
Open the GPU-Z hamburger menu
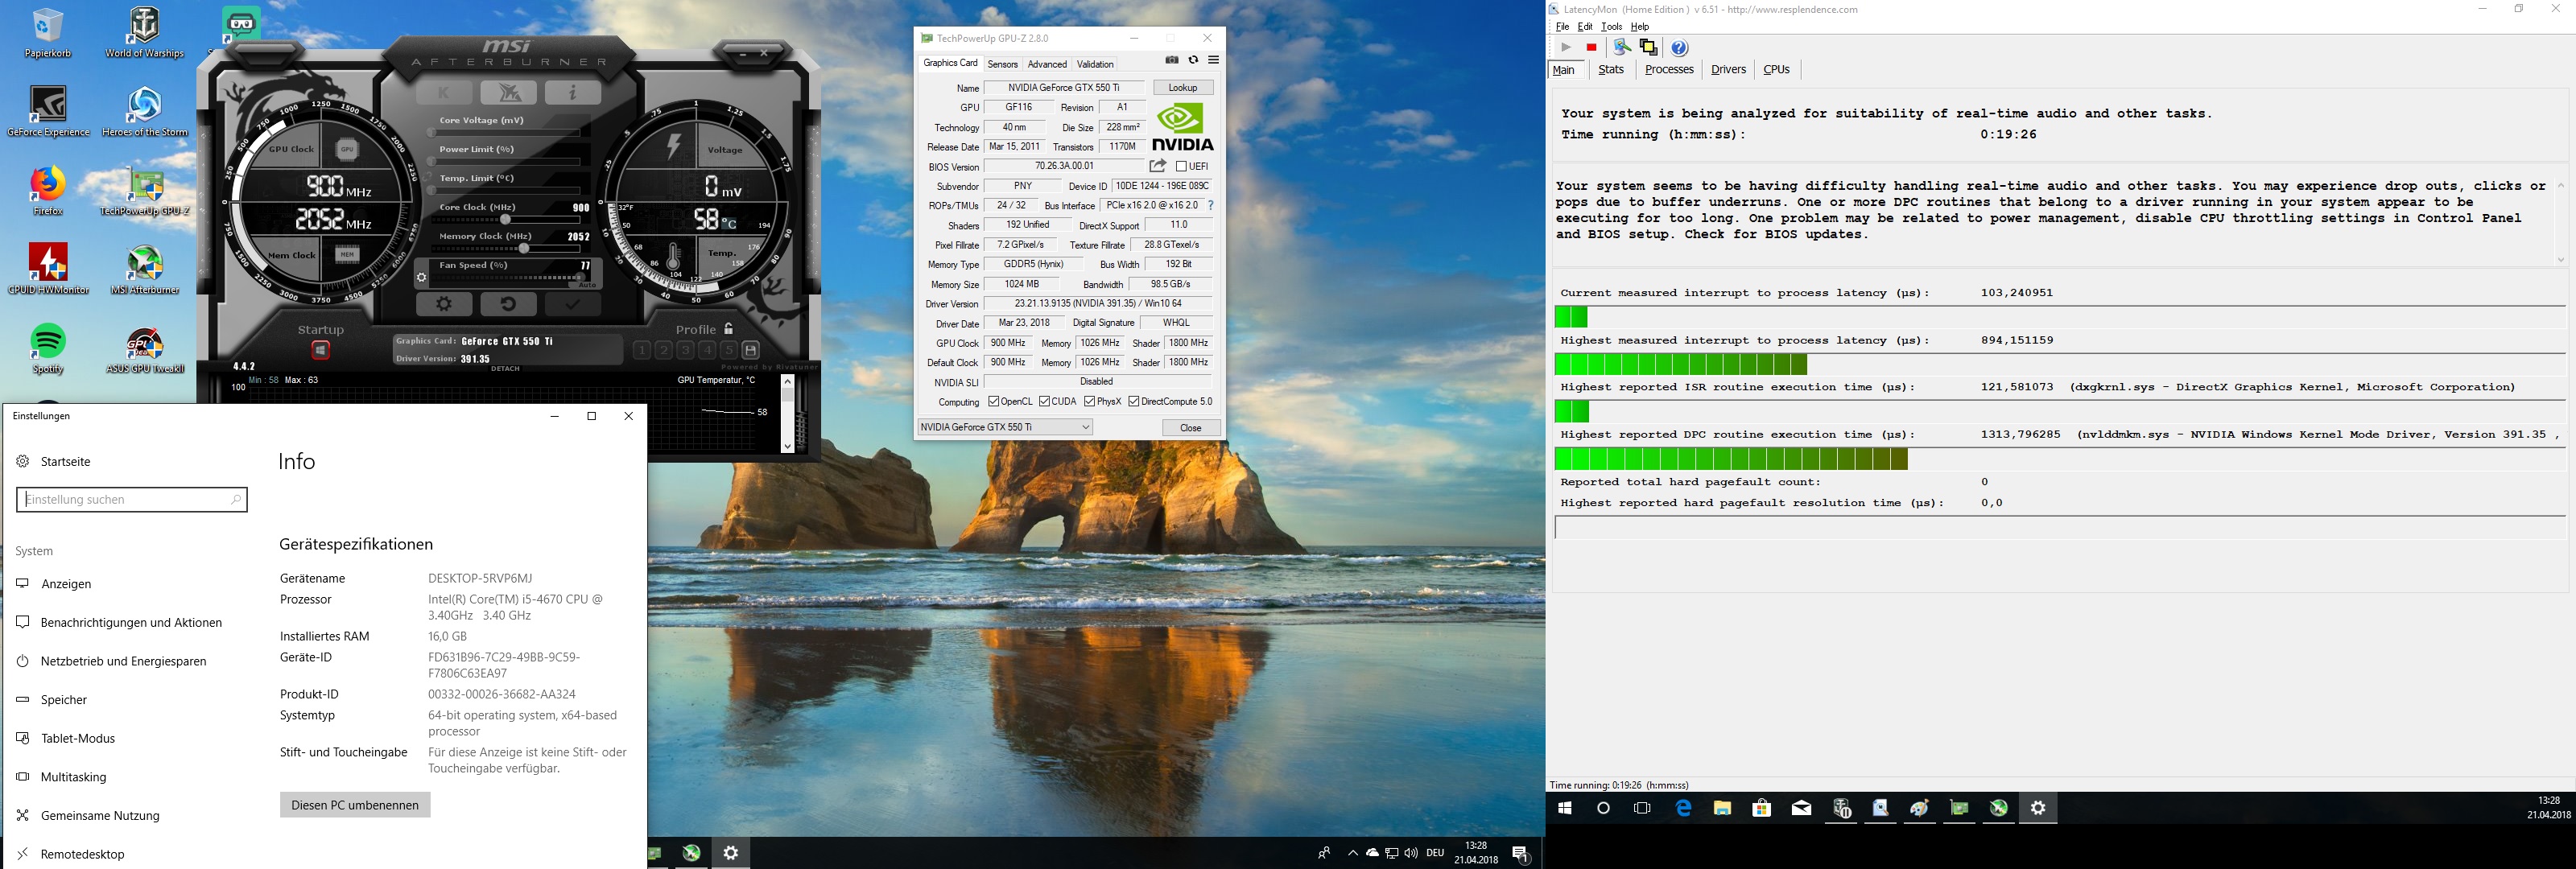[x=1213, y=61]
